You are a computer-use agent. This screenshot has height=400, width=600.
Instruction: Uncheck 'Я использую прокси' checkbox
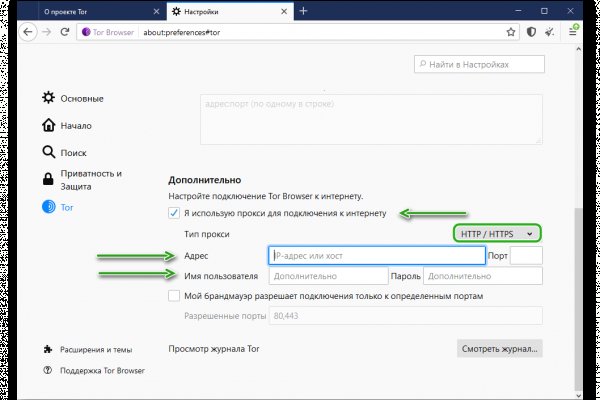[175, 213]
